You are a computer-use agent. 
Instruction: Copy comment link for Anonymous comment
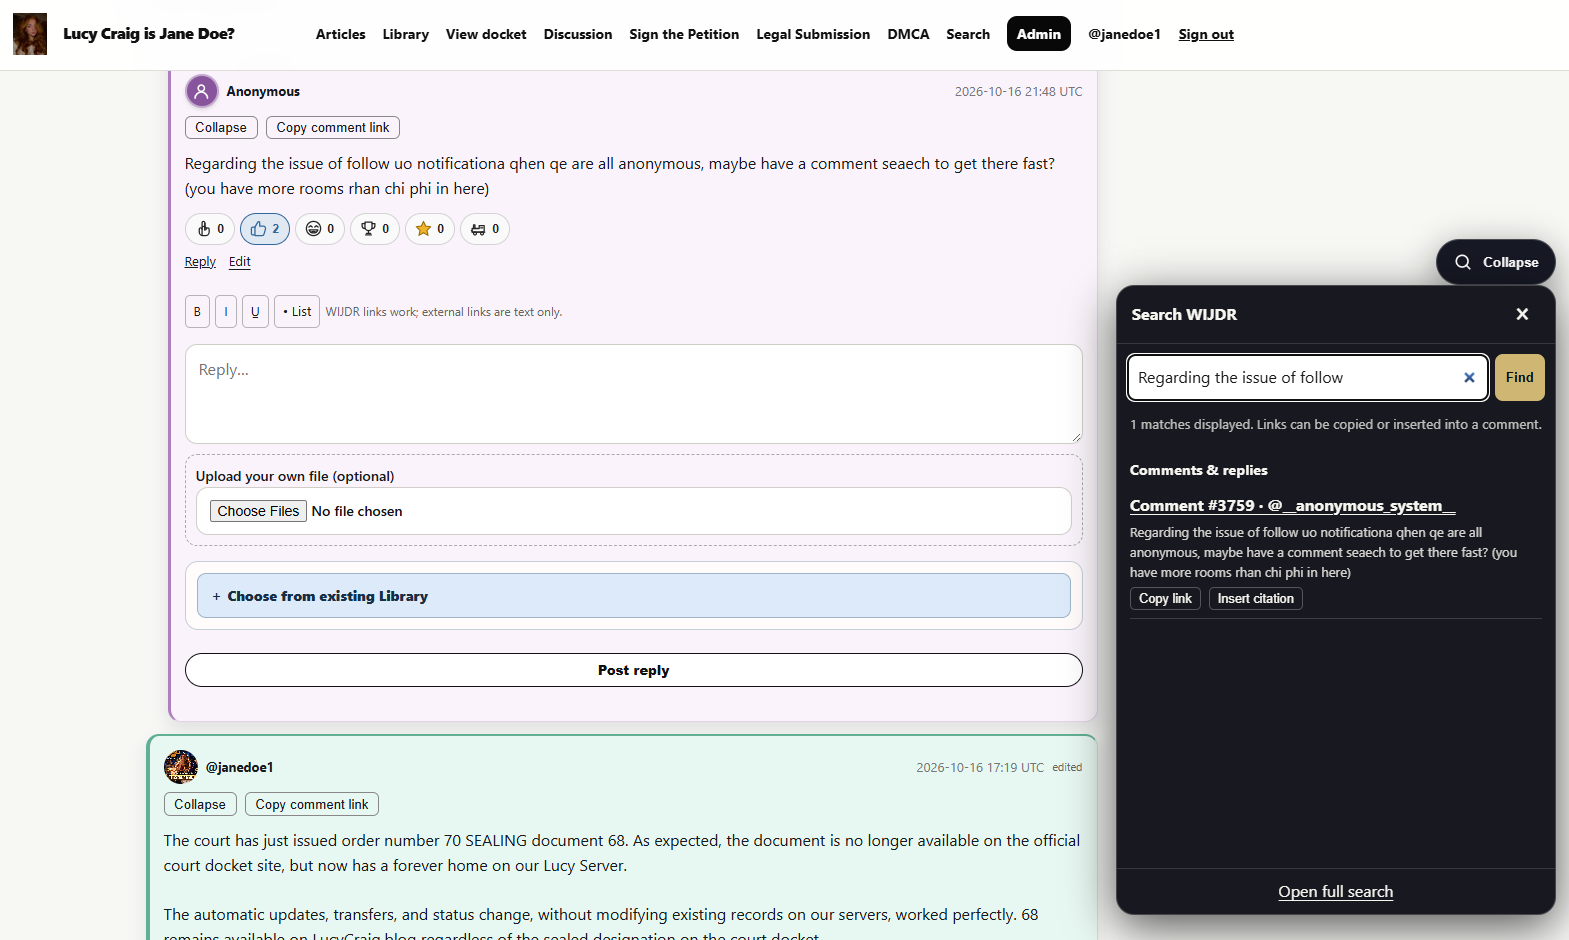click(x=333, y=128)
